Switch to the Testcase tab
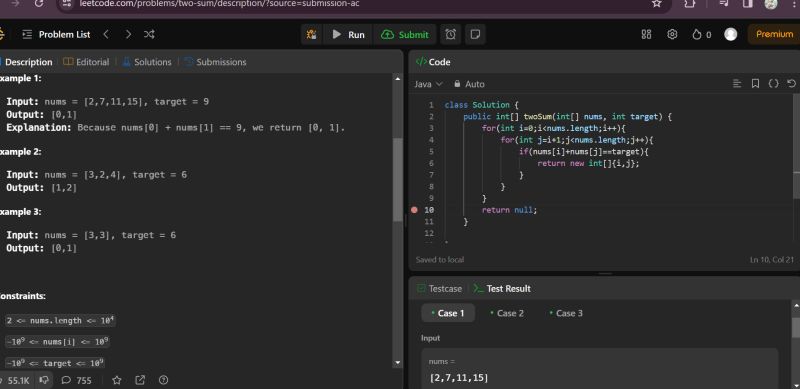Viewport: 800px width, 389px height. click(439, 288)
